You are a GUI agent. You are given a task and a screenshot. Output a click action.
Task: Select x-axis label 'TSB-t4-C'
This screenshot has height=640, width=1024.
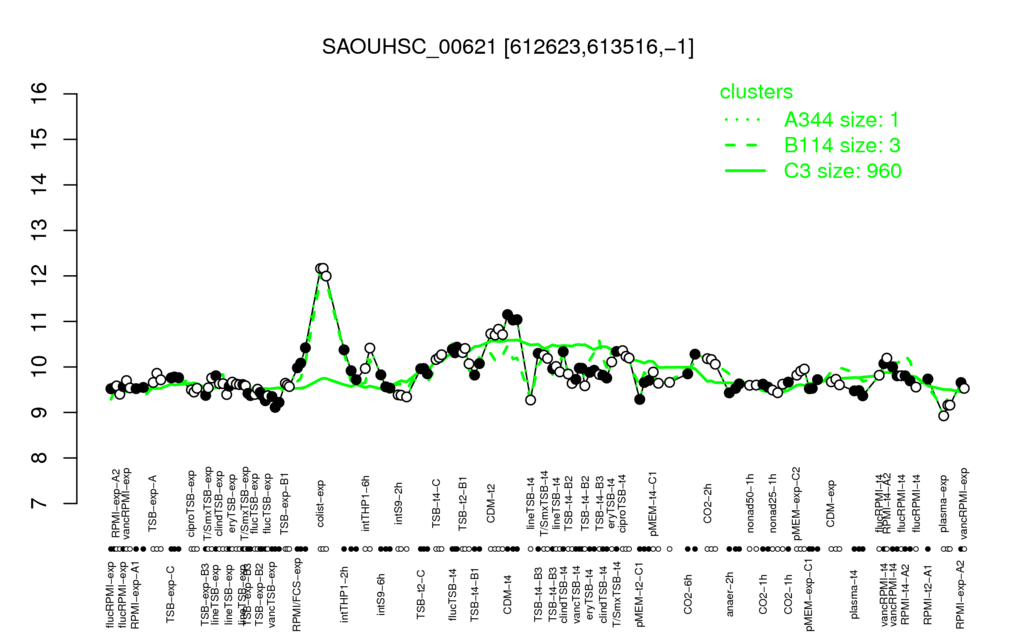pyautogui.click(x=436, y=503)
